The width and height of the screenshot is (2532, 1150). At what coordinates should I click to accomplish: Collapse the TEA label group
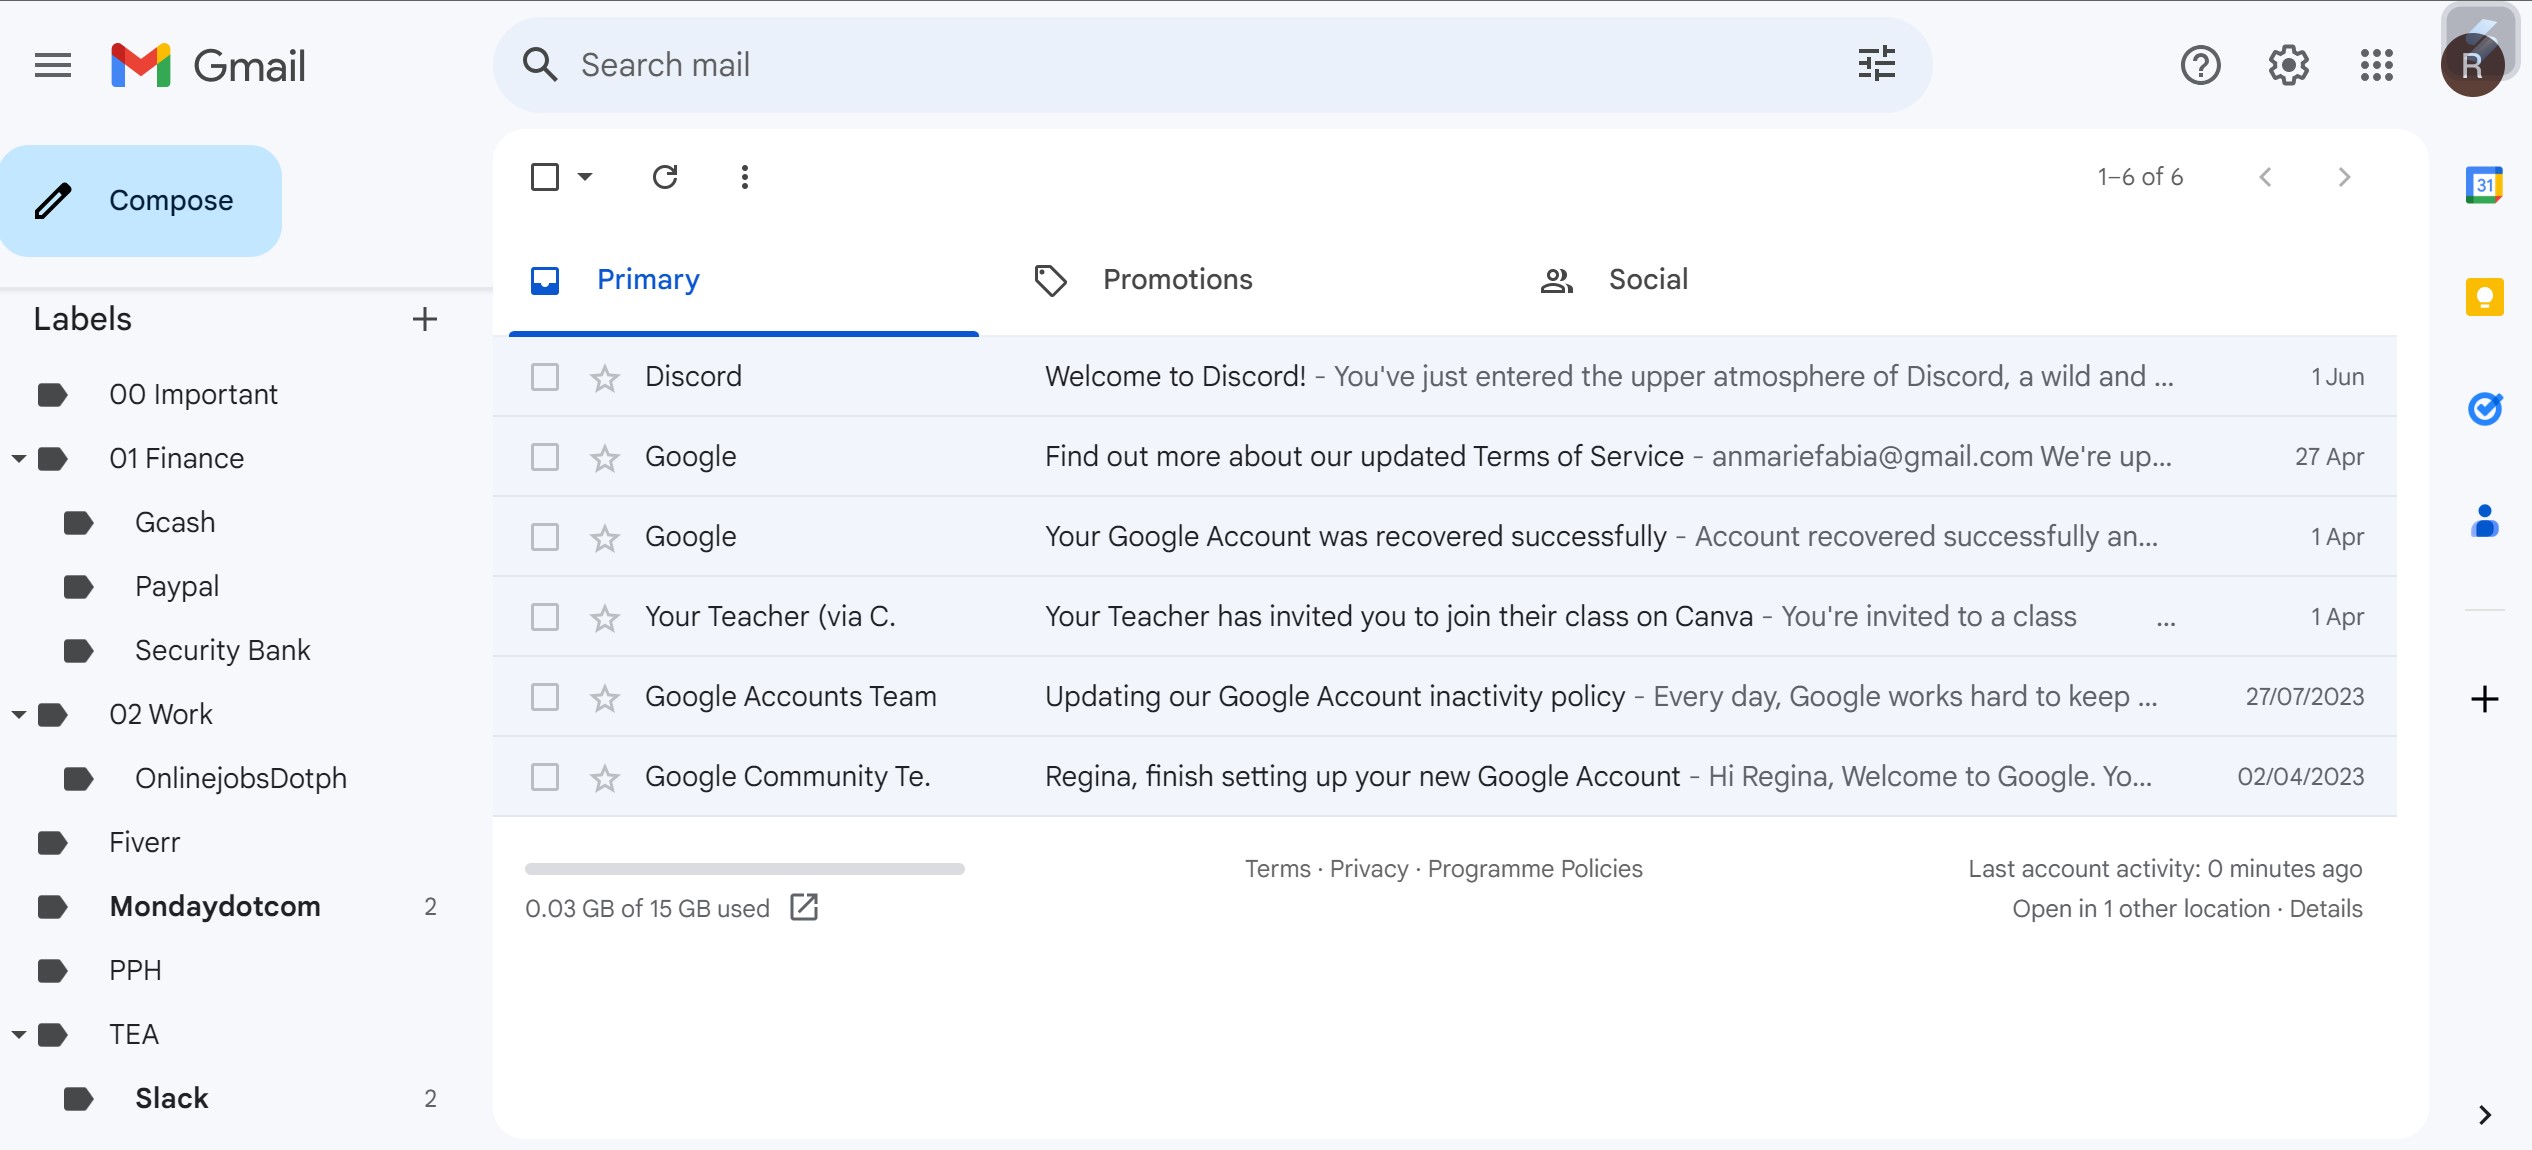pyautogui.click(x=19, y=1035)
